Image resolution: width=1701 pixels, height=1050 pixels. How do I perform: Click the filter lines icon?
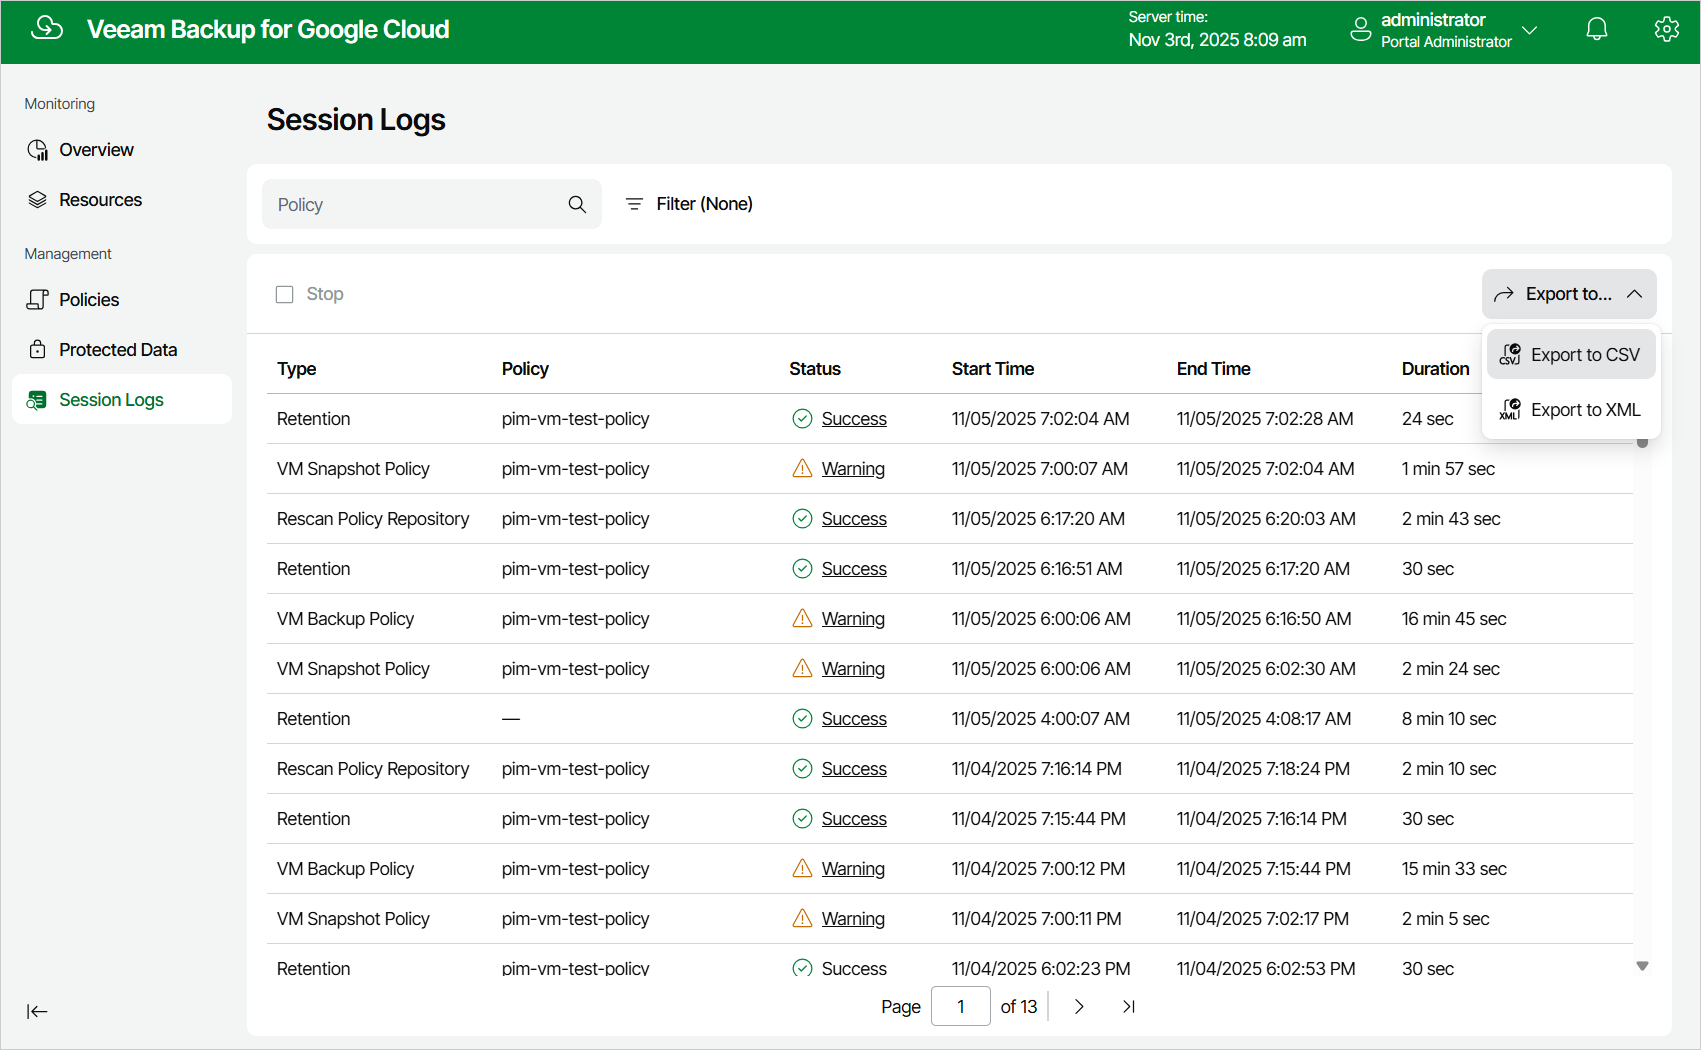point(634,204)
